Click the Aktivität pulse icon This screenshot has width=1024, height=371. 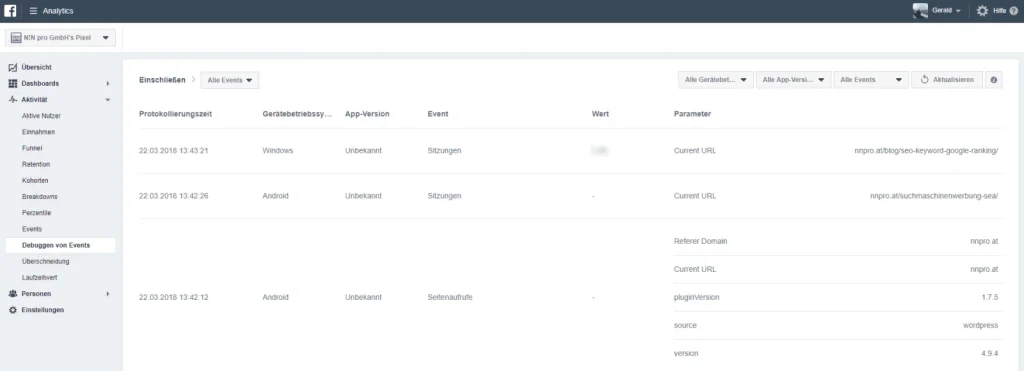[x=12, y=100]
